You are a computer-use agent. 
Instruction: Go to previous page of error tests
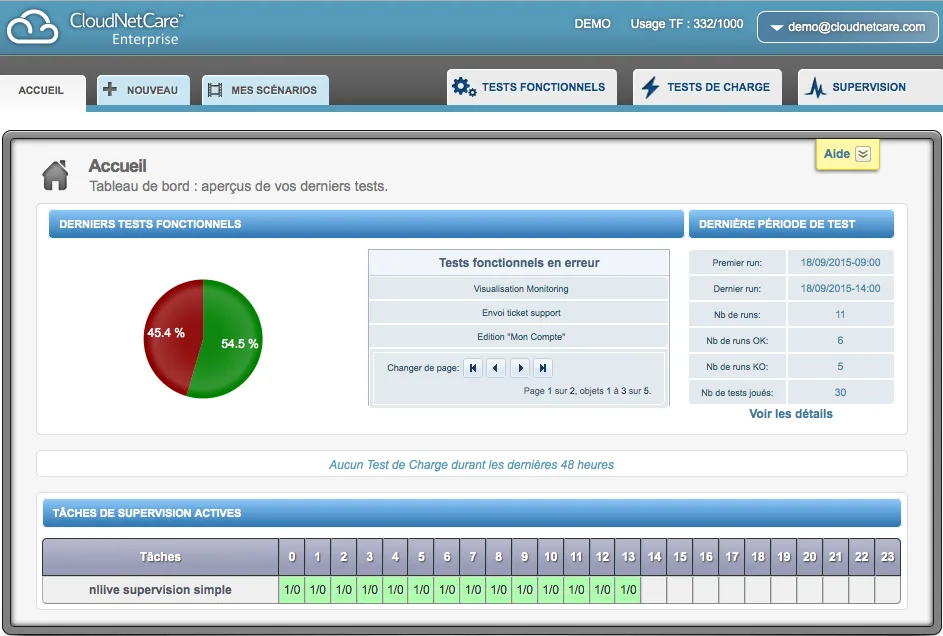point(496,368)
